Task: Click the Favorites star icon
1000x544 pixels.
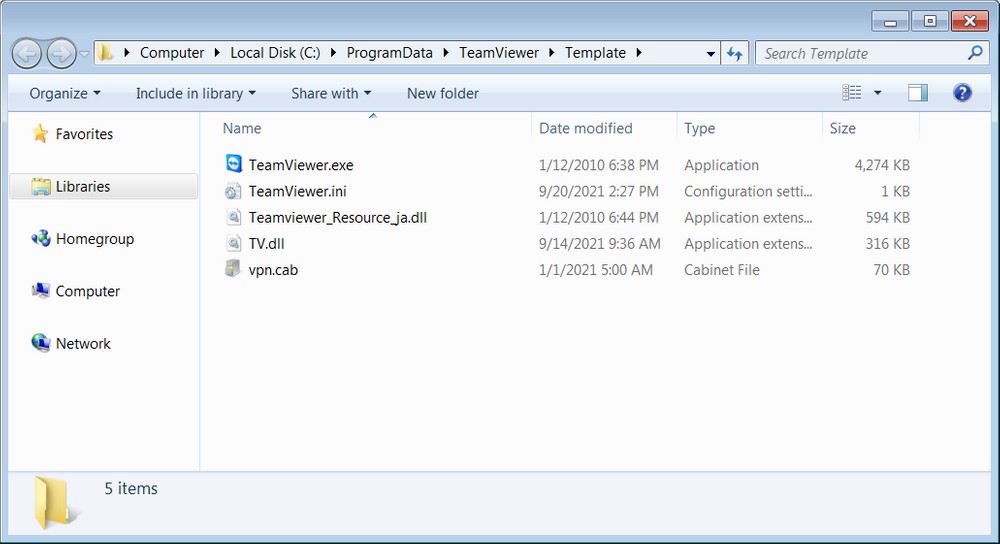Action: tap(40, 133)
